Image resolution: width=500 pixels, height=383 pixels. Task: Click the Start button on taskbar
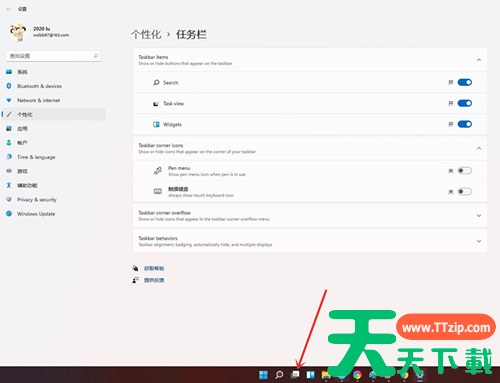pyautogui.click(x=263, y=375)
